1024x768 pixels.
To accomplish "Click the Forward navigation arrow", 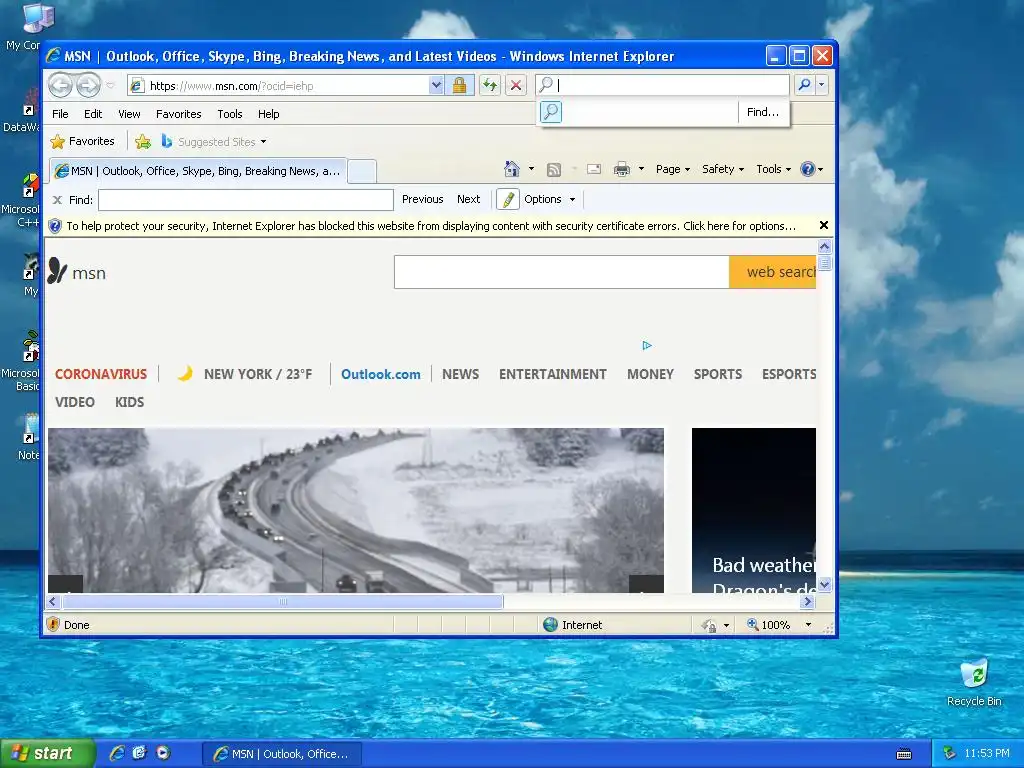I will [x=88, y=85].
